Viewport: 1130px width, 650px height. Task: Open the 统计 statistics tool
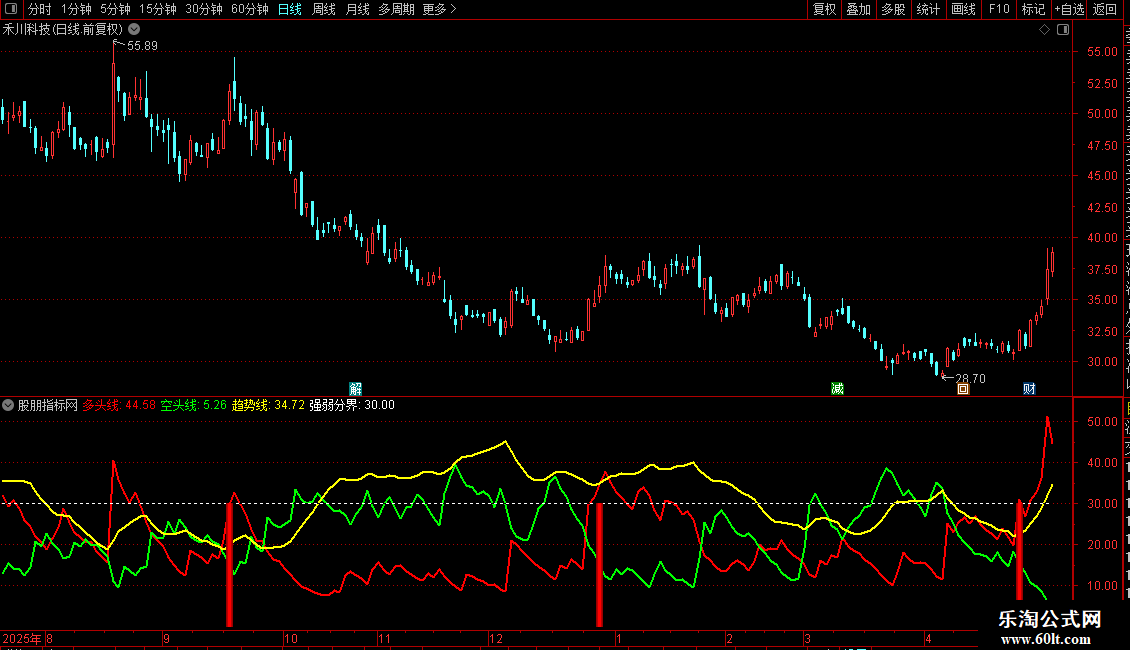[928, 9]
